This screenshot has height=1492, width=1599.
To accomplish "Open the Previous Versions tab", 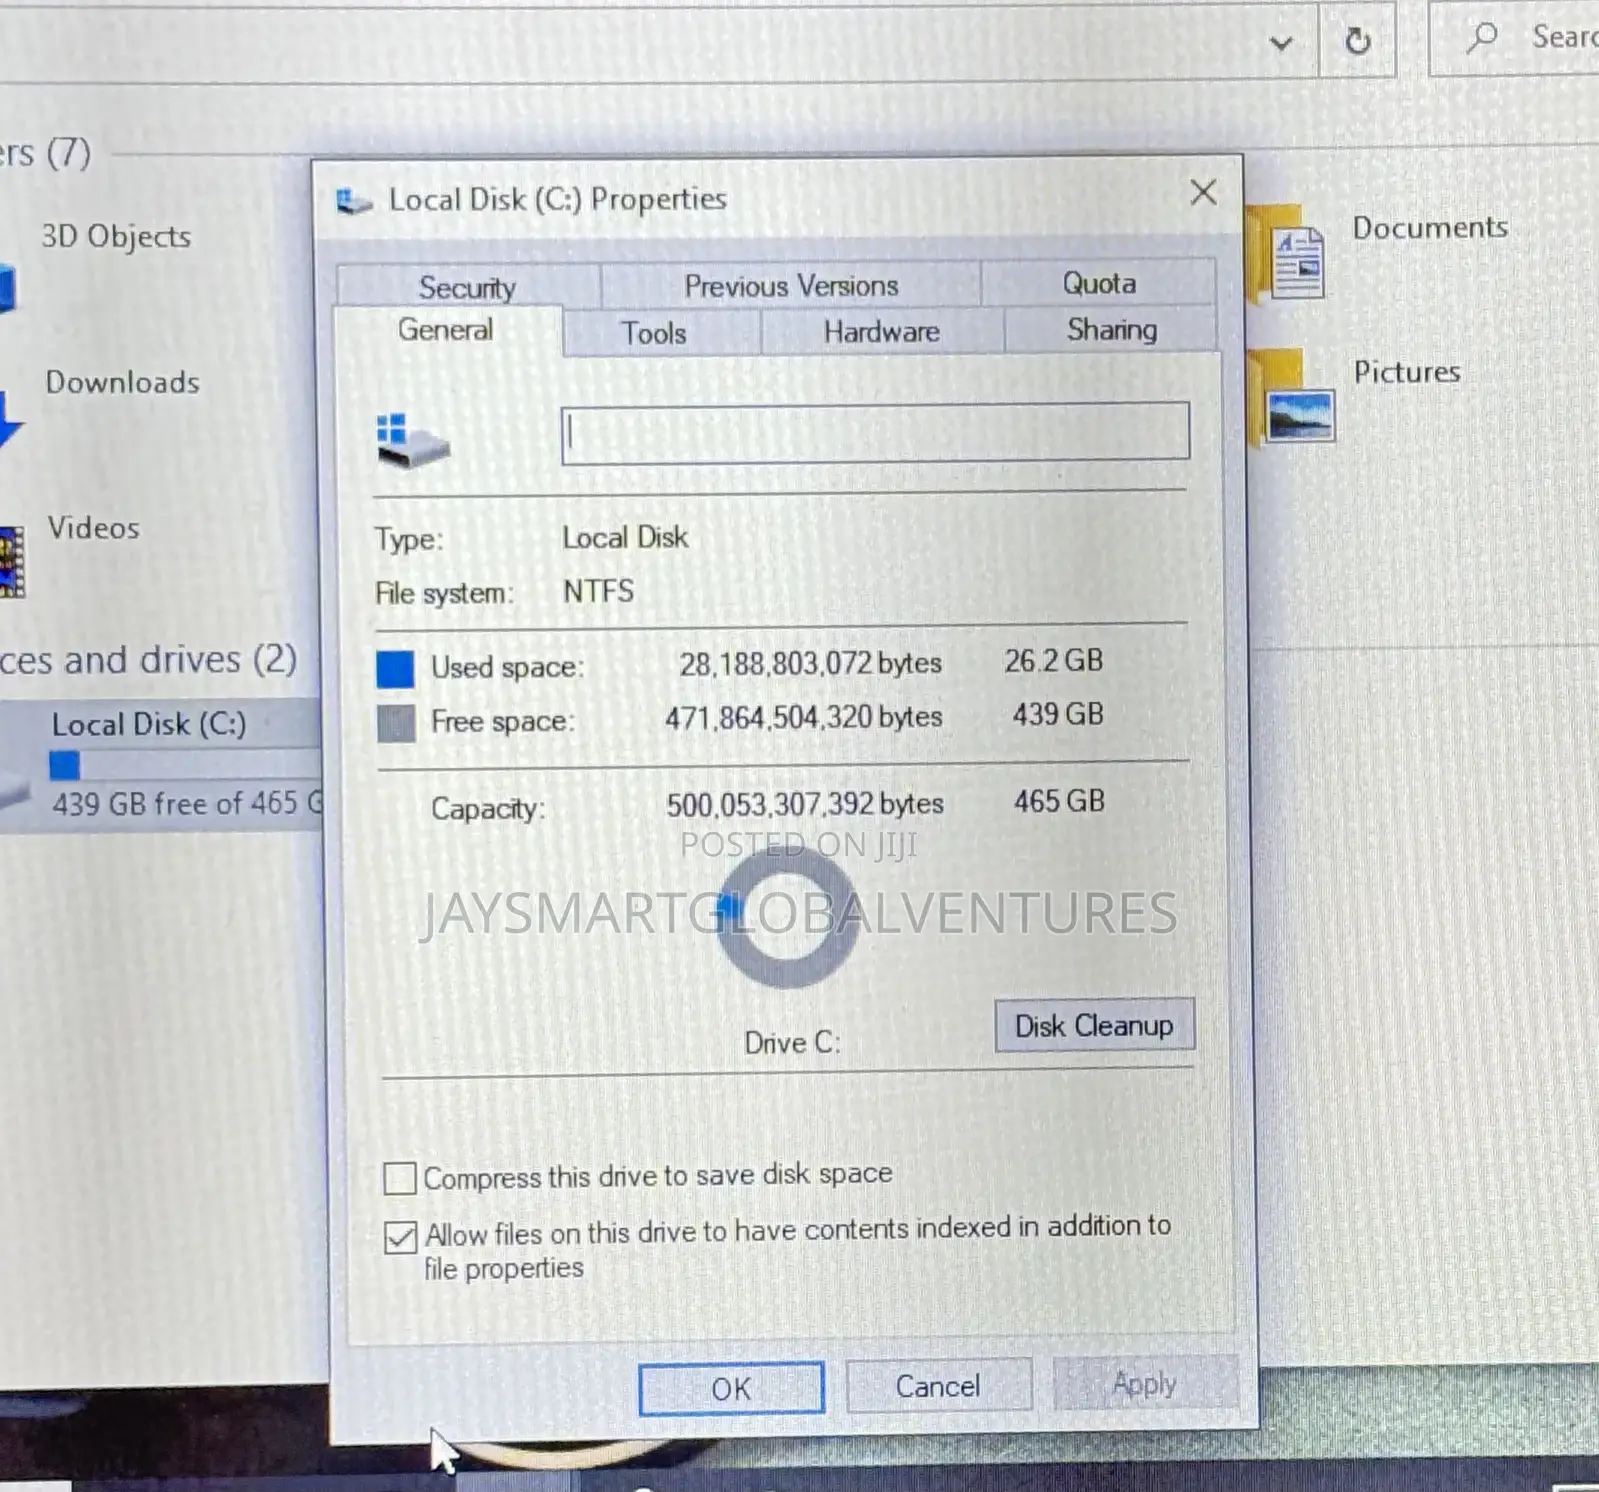I will point(790,286).
